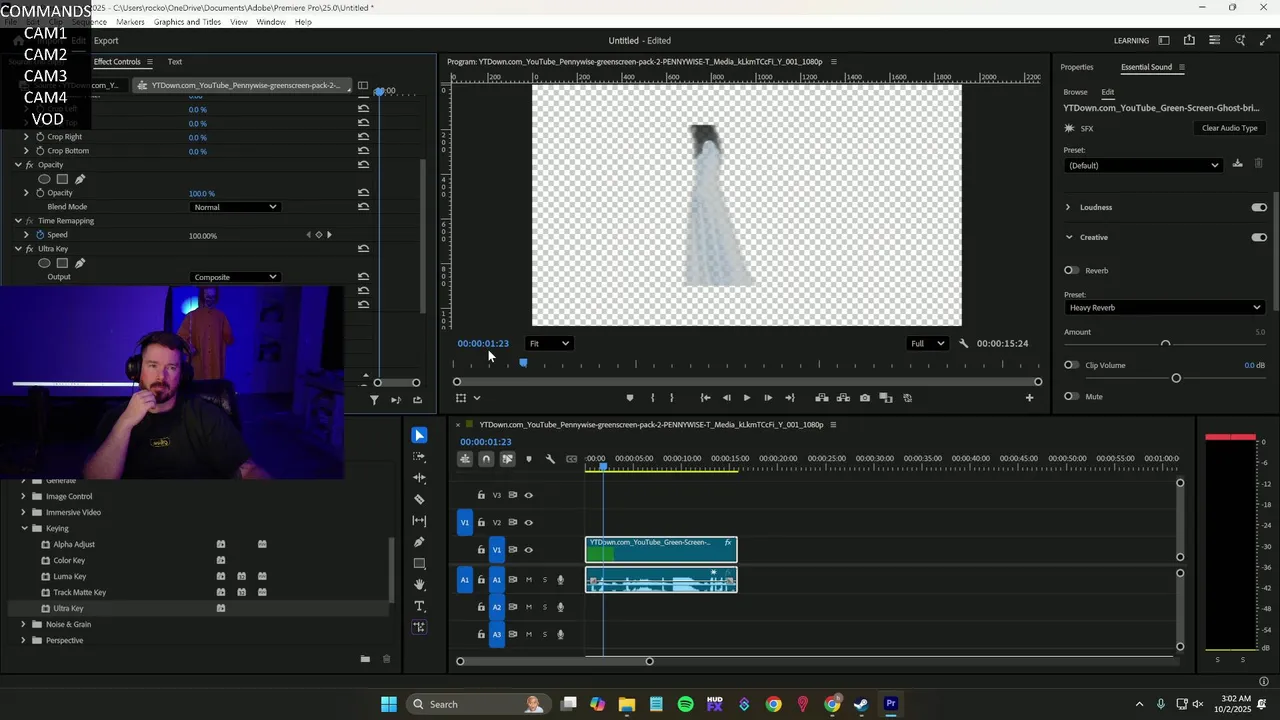Open the Heavy Reverb preset dropdown
The width and height of the screenshot is (1280, 720).
(1165, 308)
